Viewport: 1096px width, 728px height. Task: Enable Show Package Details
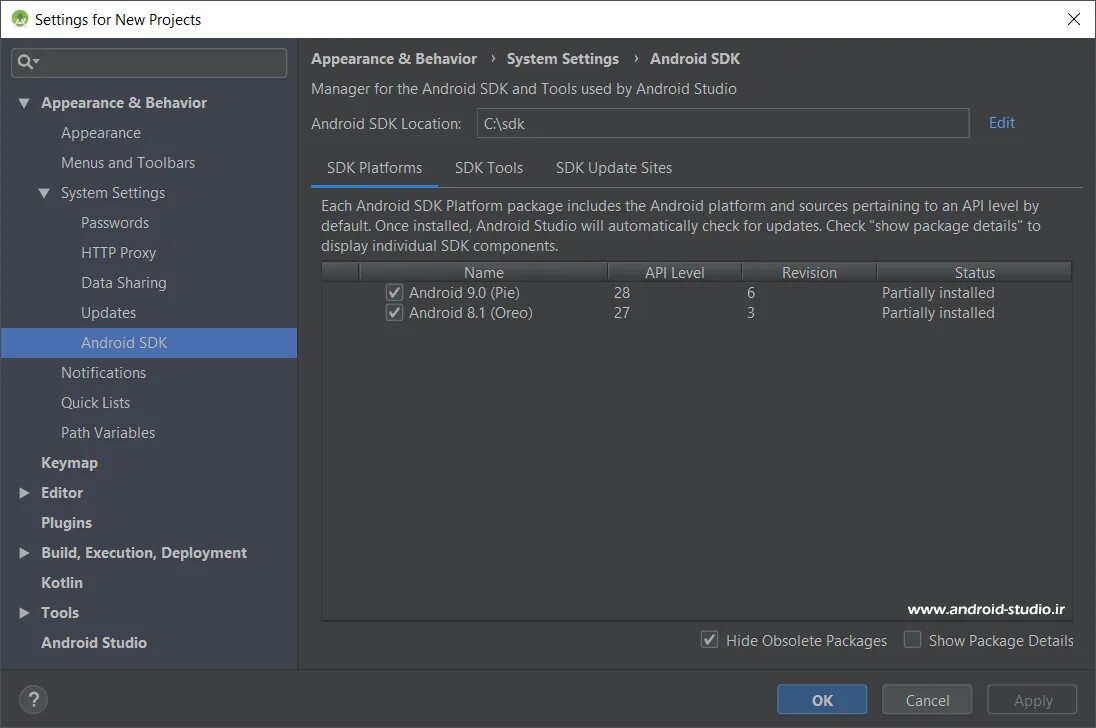(912, 639)
